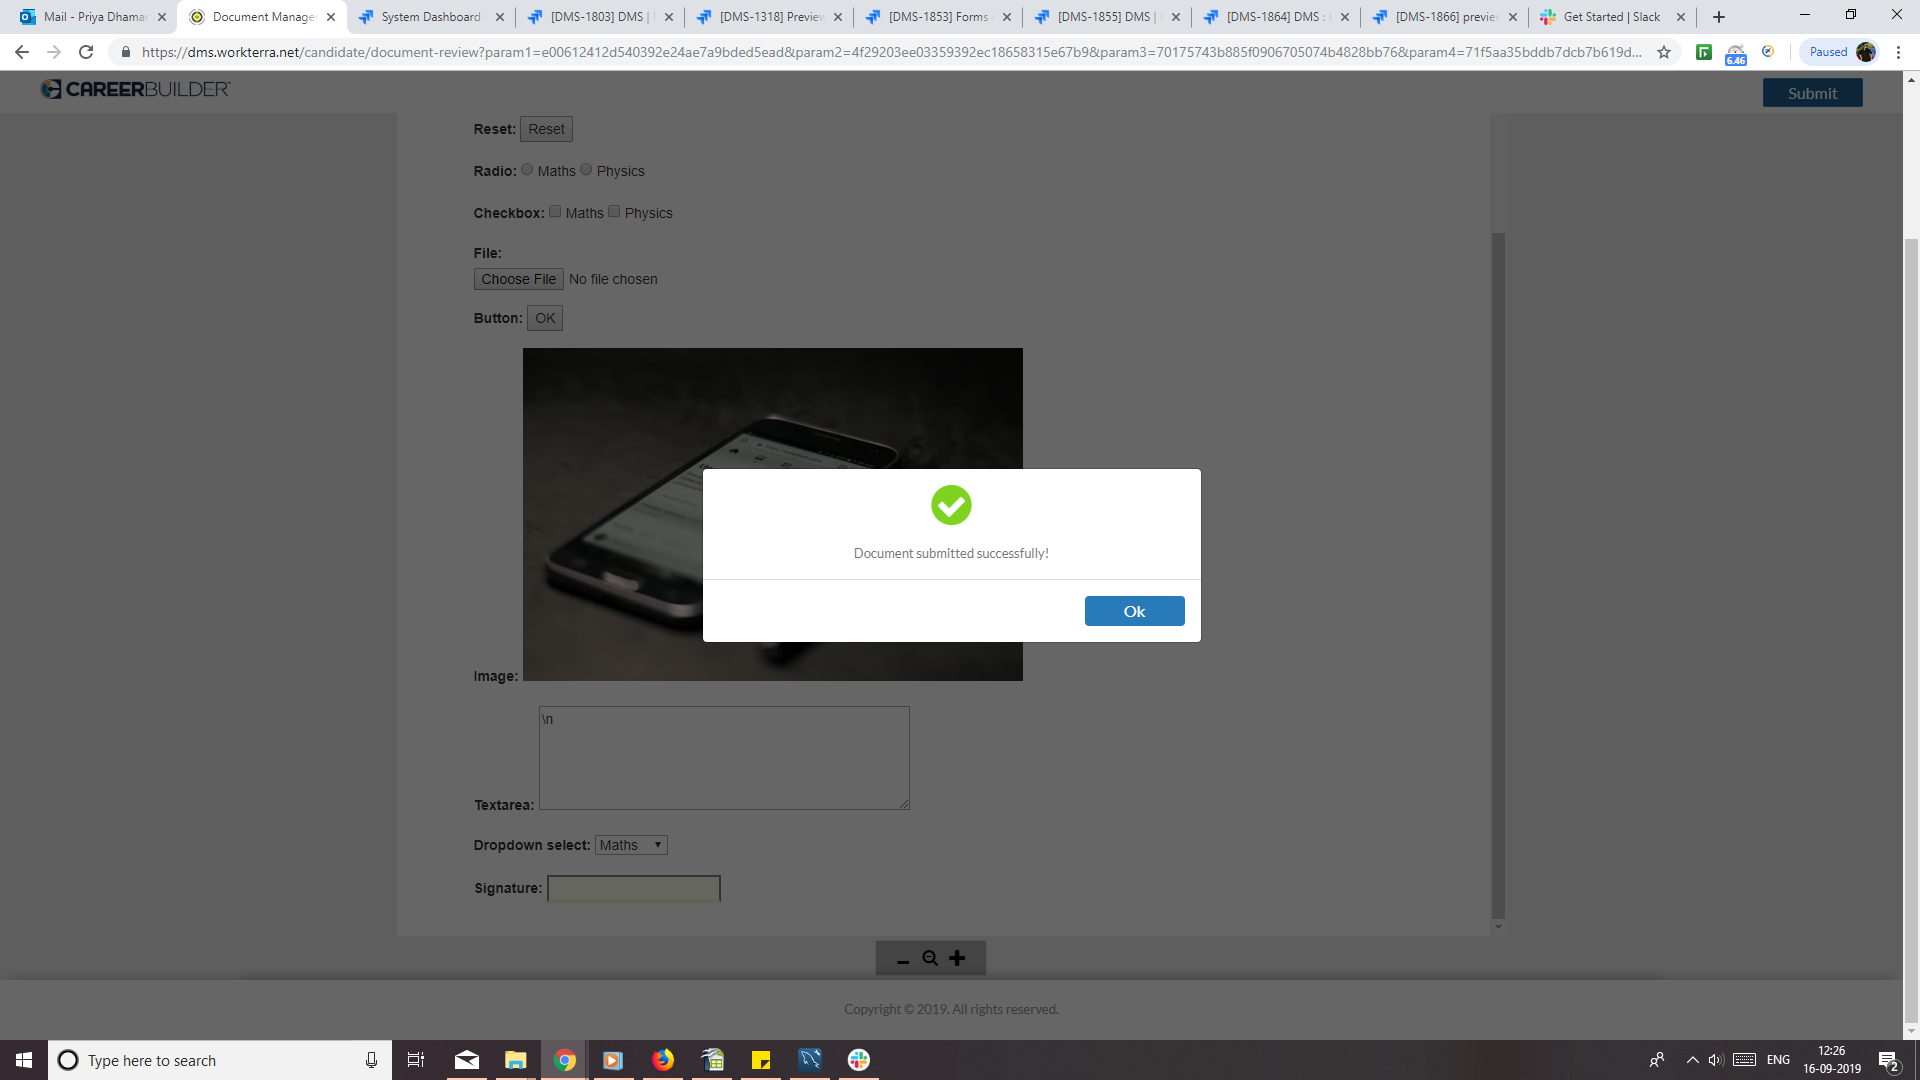Open the Mail app in taskbar
1920x1080 pixels.
466,1060
